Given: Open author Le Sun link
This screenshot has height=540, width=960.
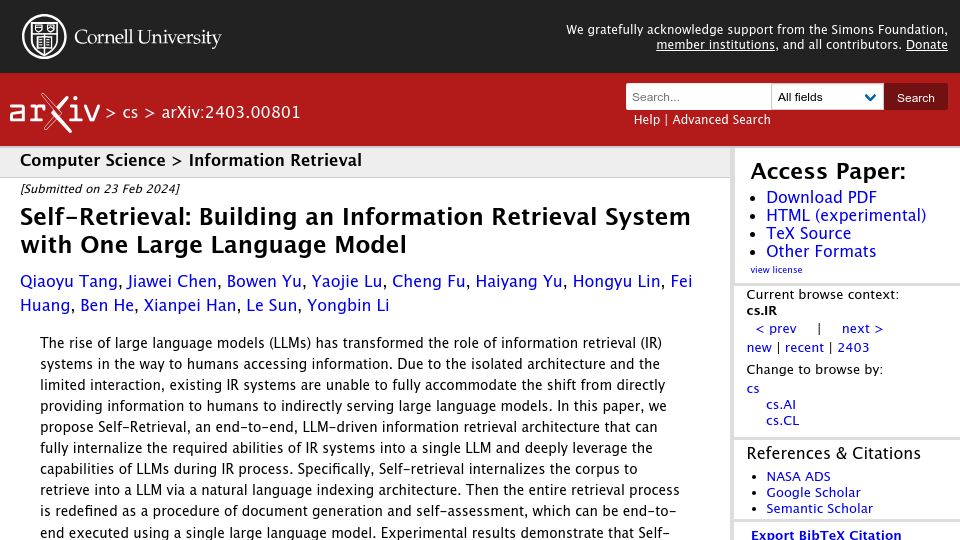Looking at the screenshot, I should click(x=271, y=306).
